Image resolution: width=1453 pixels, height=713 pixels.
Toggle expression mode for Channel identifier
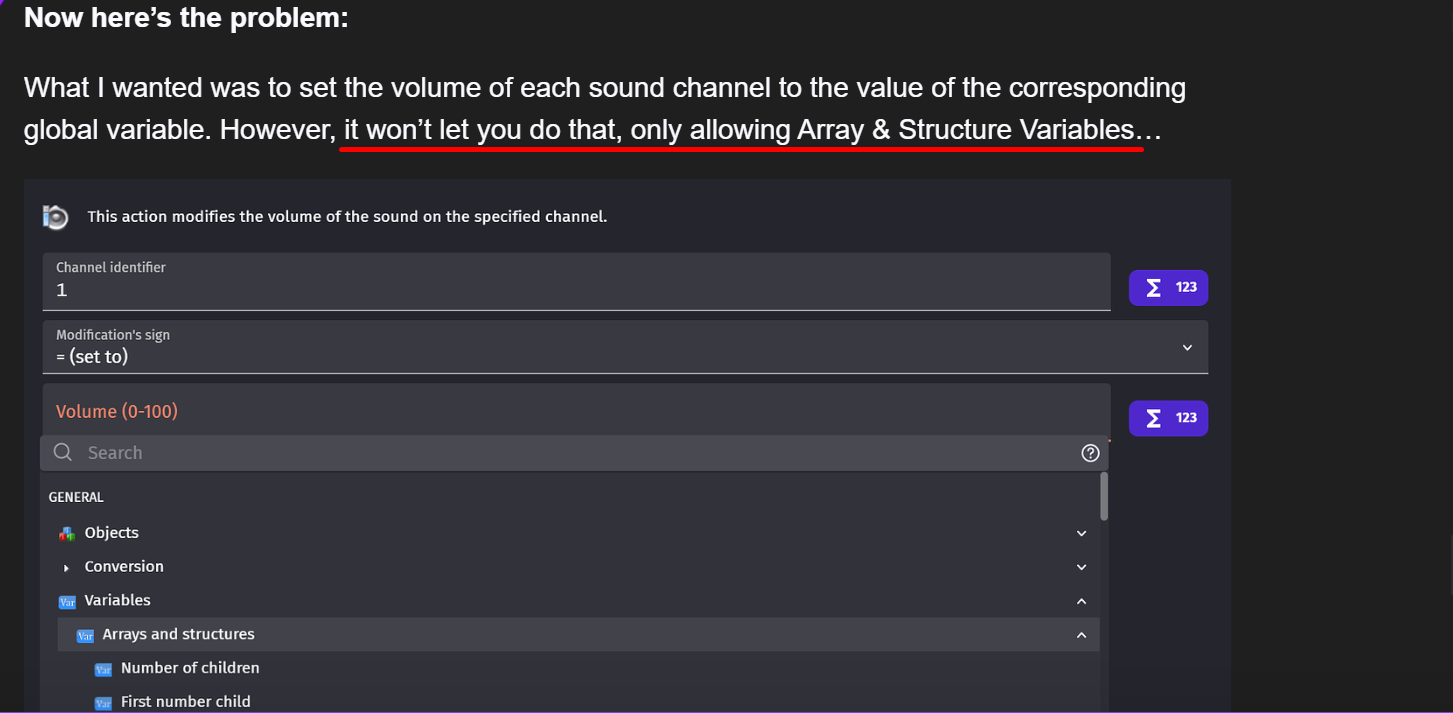[x=1168, y=288]
